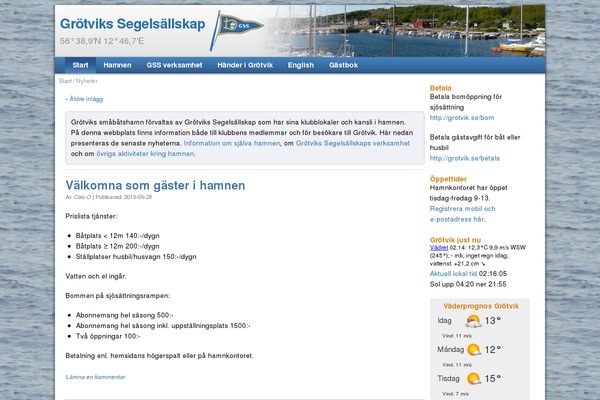The height and width of the screenshot is (400, 600).
Task: Go to Äldre inlägg
Action: [x=84, y=99]
